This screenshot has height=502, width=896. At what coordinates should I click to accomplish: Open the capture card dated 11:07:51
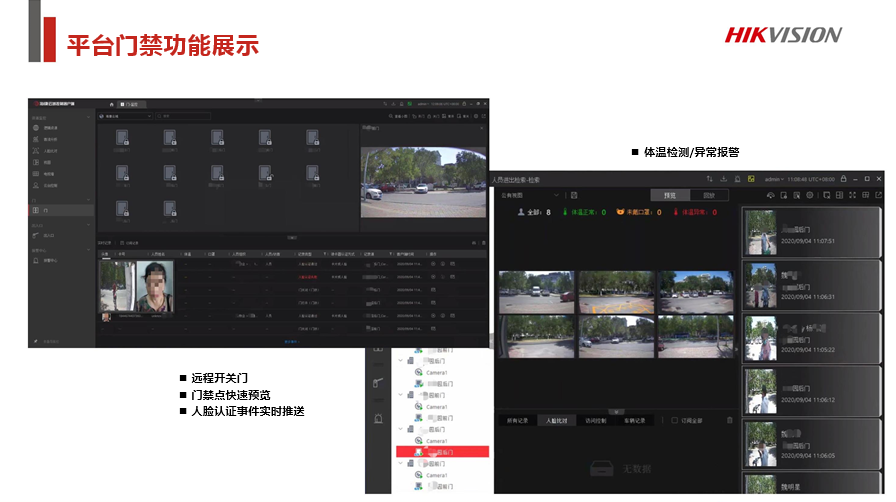[x=811, y=232]
